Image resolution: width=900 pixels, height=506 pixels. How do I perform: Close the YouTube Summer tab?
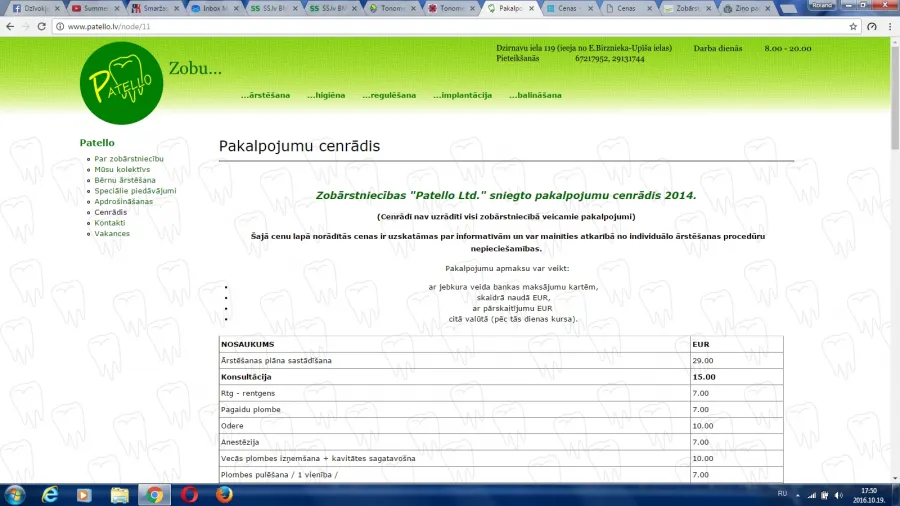click(x=117, y=9)
